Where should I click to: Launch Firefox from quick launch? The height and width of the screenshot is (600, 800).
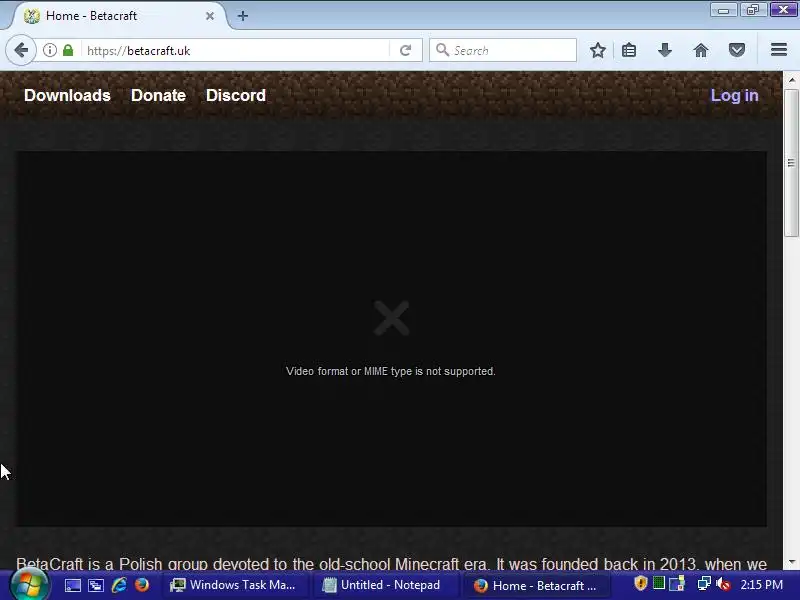(142, 585)
